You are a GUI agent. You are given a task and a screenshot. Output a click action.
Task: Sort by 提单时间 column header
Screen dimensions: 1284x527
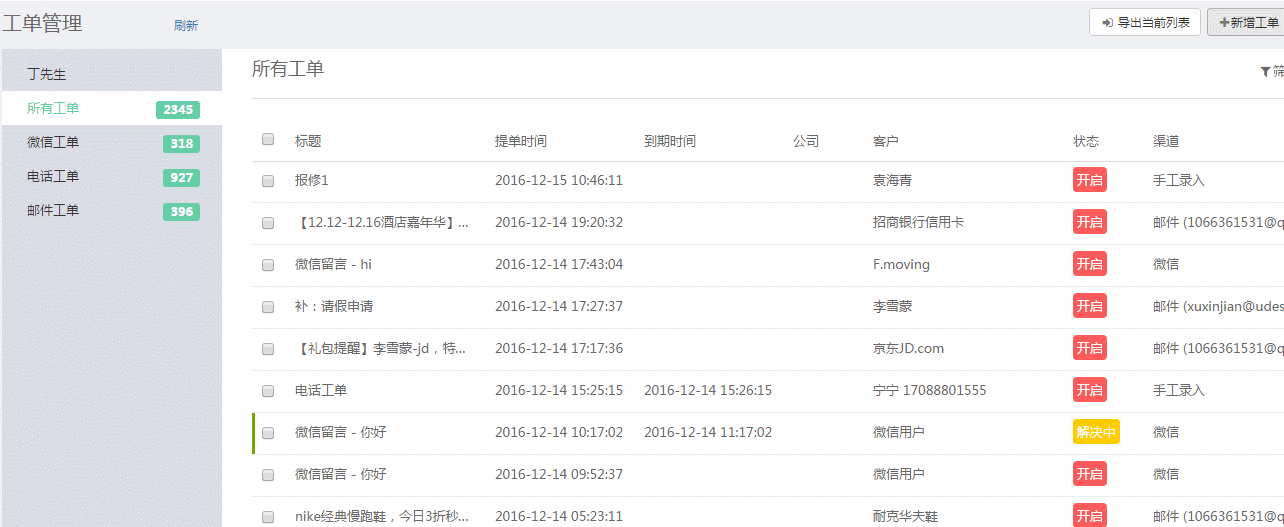pos(521,141)
